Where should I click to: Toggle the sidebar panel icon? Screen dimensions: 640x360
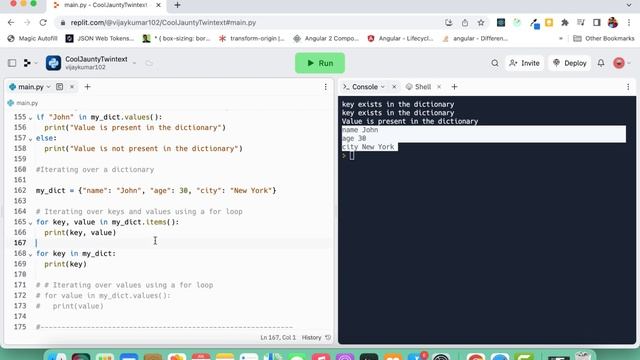12,63
